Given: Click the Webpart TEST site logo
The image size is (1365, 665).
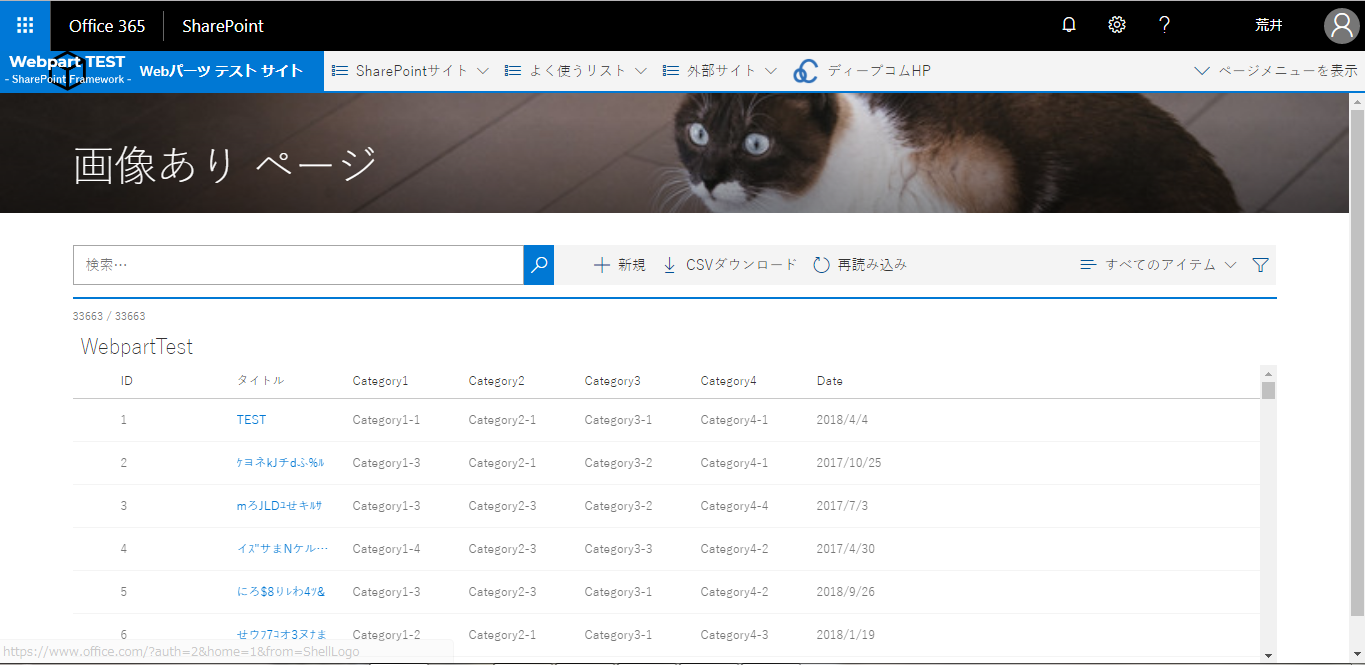Looking at the screenshot, I should click(67, 71).
